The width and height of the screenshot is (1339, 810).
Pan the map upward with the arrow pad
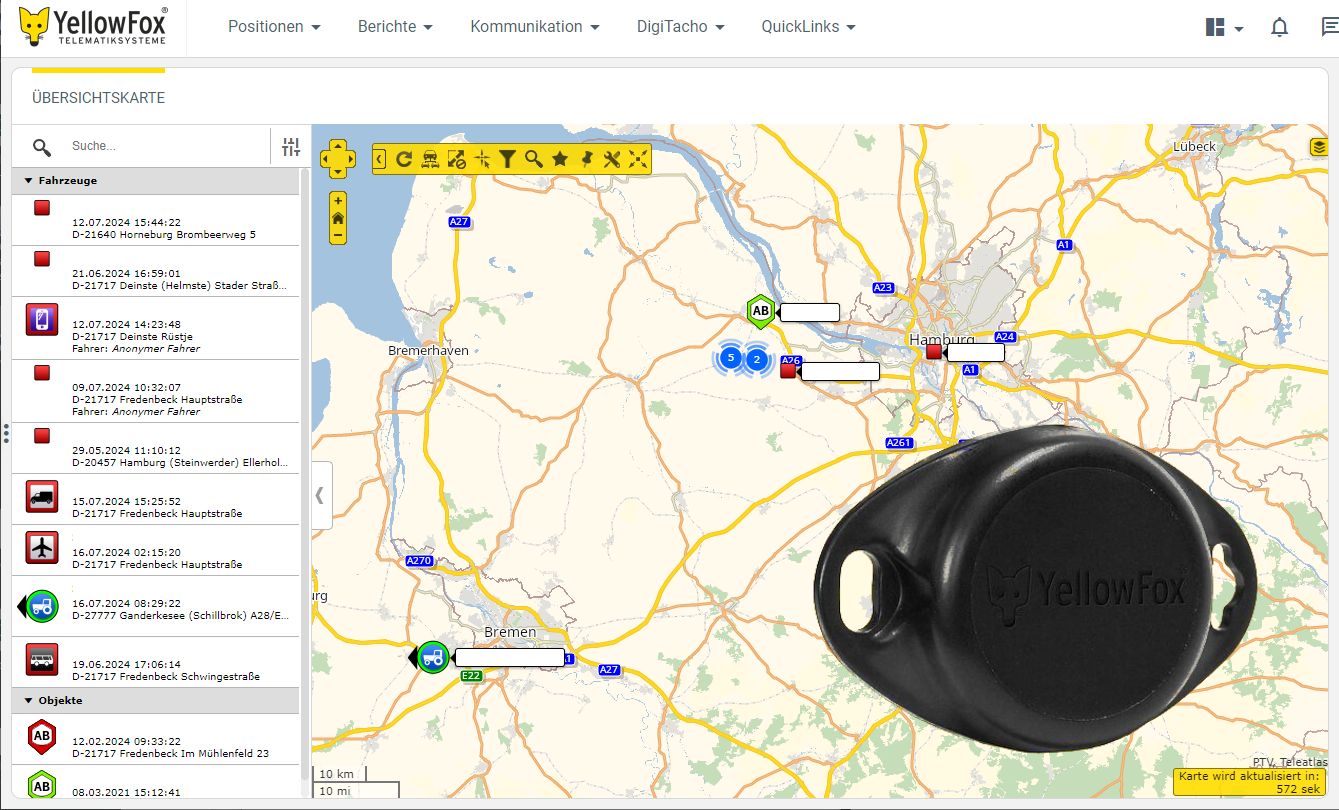click(x=338, y=146)
